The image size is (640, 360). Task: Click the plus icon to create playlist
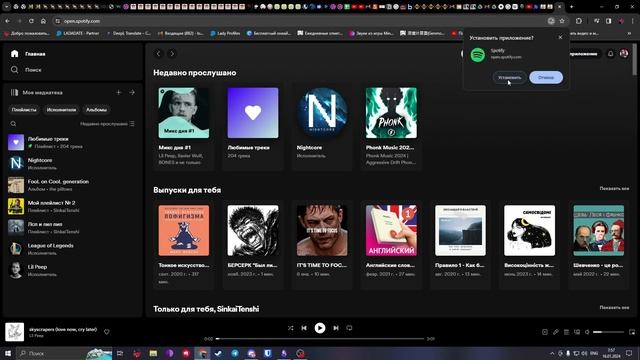click(x=119, y=93)
